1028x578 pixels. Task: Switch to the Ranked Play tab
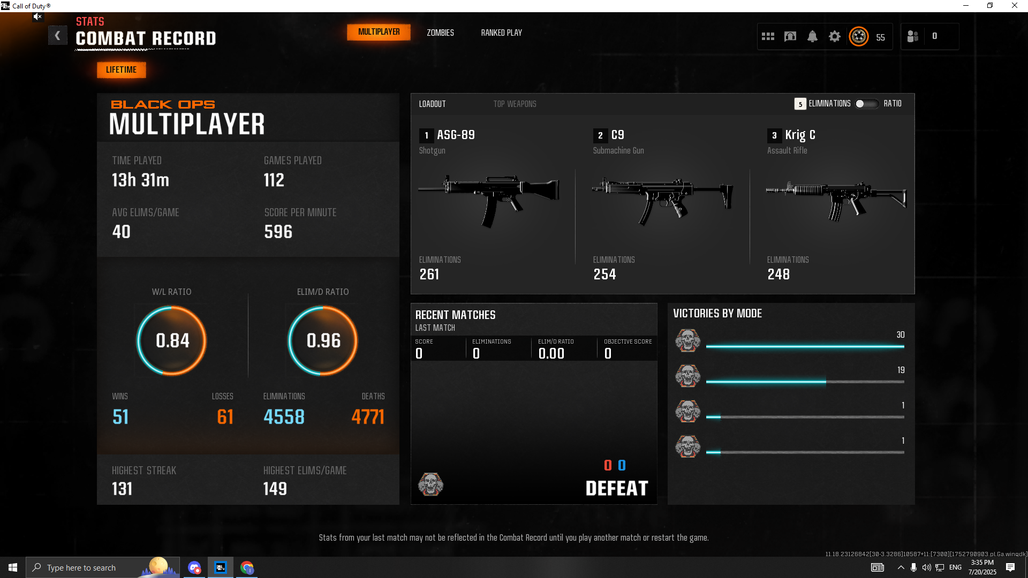pyautogui.click(x=502, y=33)
